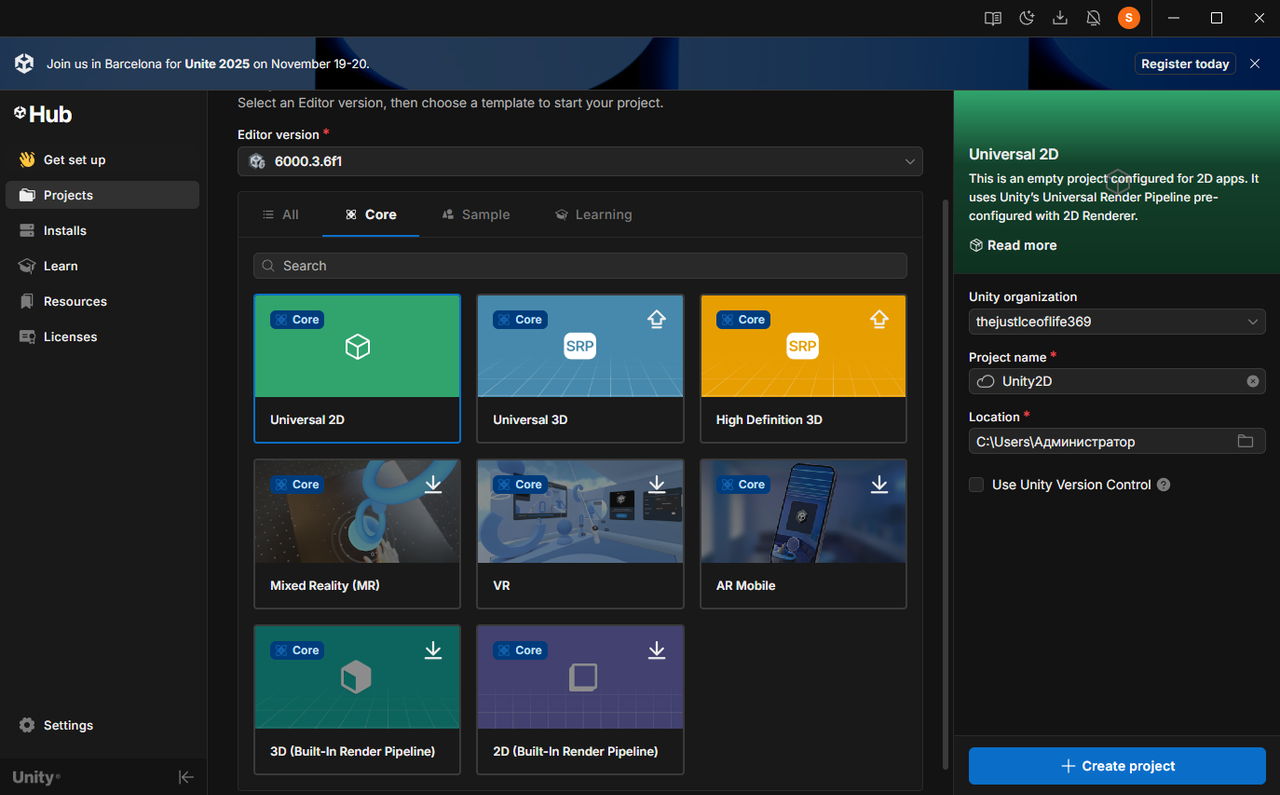Select the Core templates tab

pos(370,215)
